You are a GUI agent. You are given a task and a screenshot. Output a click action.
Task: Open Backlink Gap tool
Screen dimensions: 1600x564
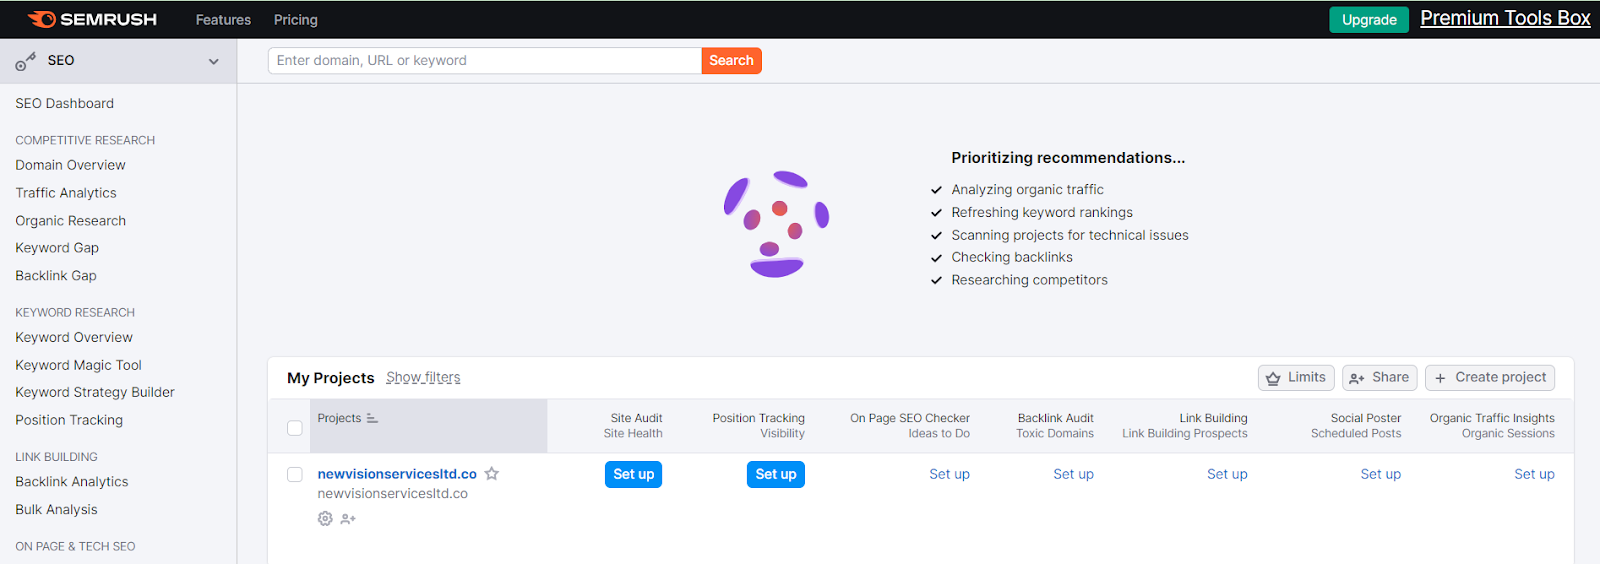56,276
